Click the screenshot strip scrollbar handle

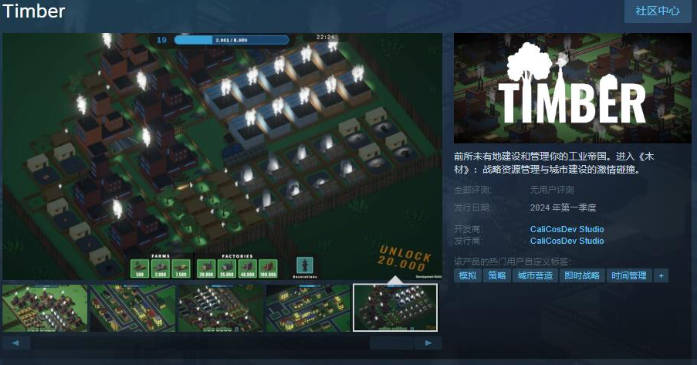392,343
